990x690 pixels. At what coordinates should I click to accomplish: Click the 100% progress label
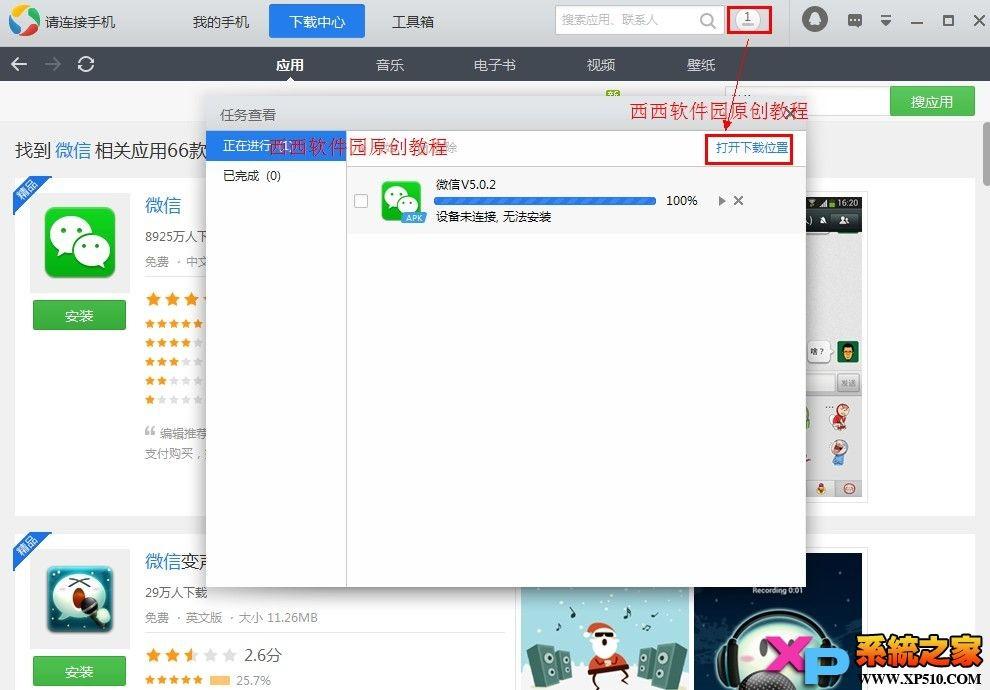(682, 201)
